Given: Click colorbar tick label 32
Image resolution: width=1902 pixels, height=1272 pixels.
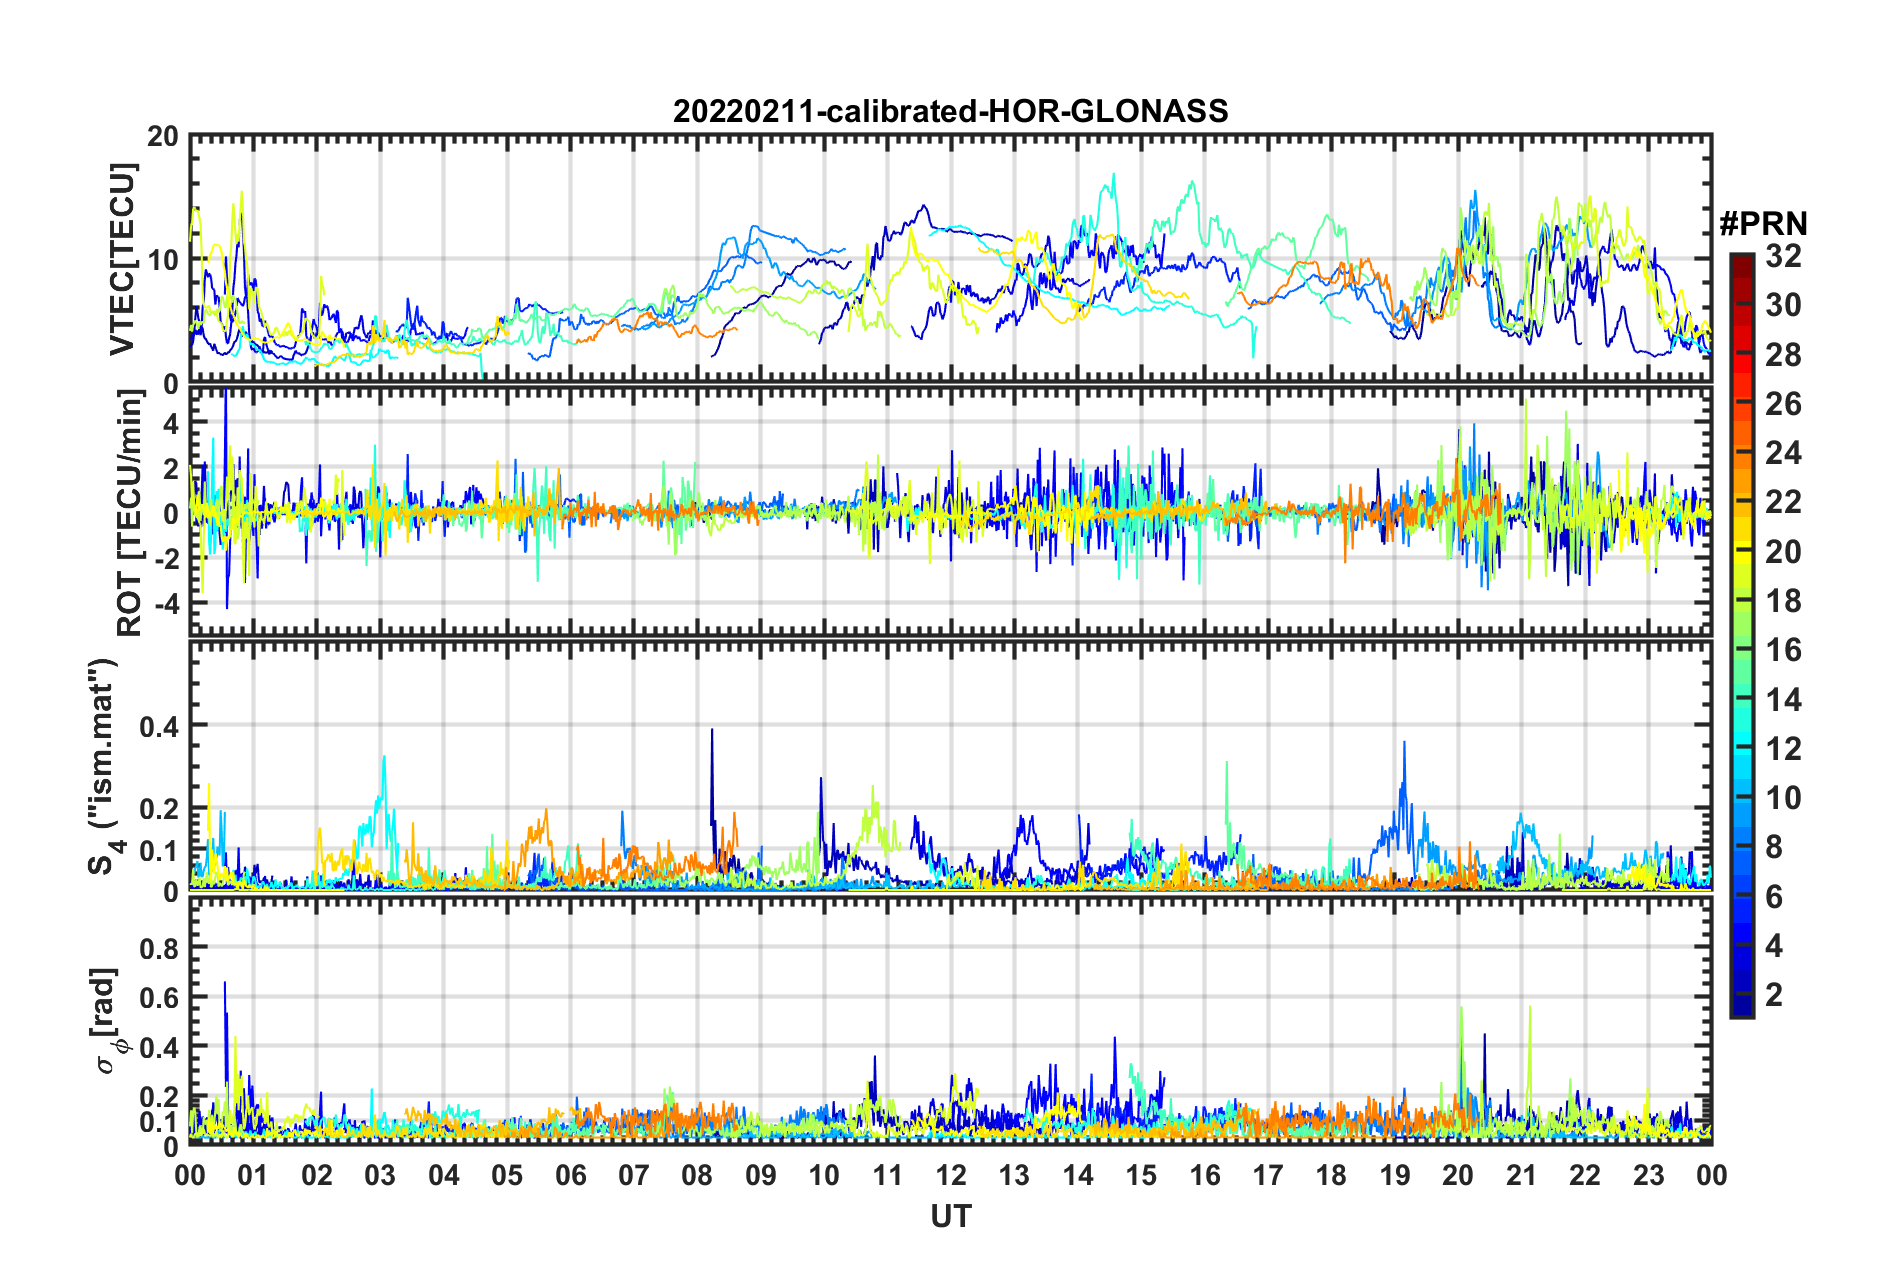Looking at the screenshot, I should pyautogui.click(x=1783, y=255).
